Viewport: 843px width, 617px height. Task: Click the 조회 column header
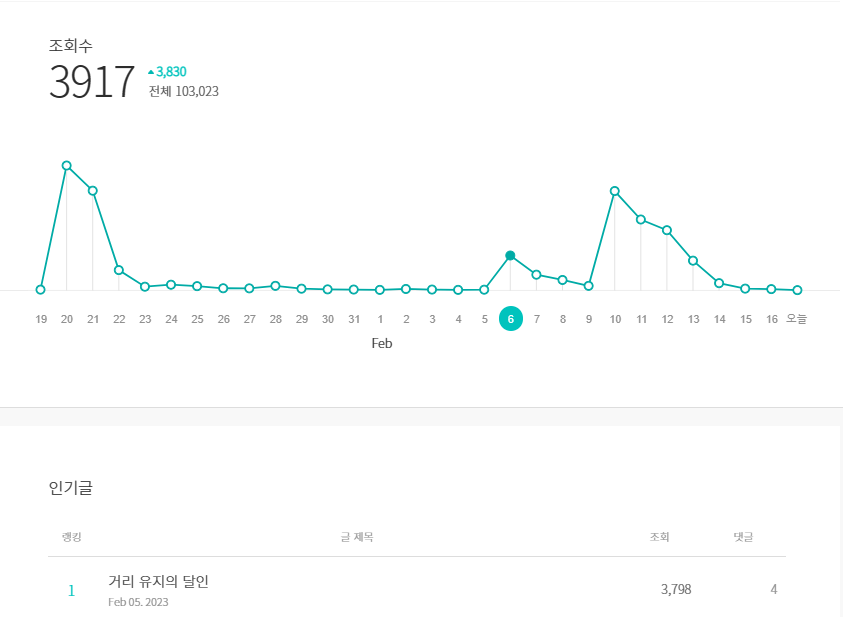659,538
